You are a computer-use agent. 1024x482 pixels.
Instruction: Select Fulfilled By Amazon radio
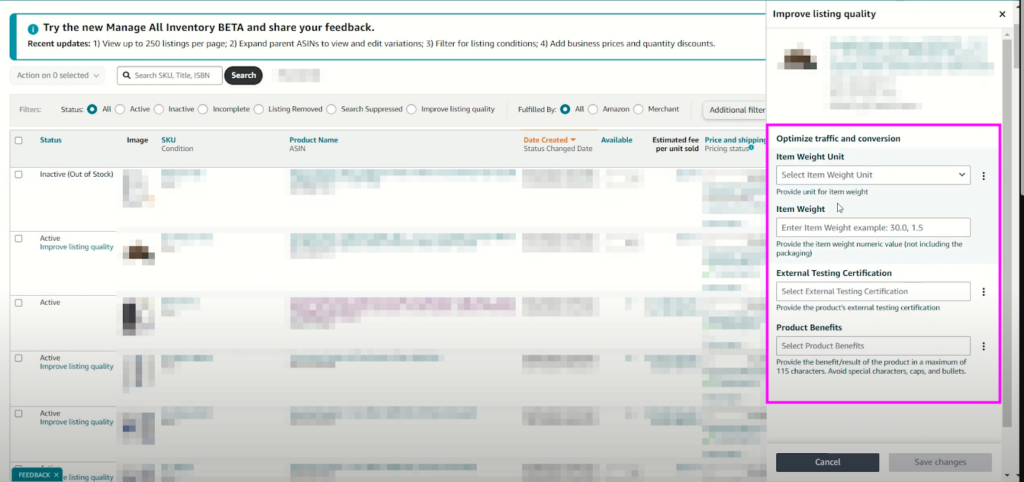pos(592,109)
